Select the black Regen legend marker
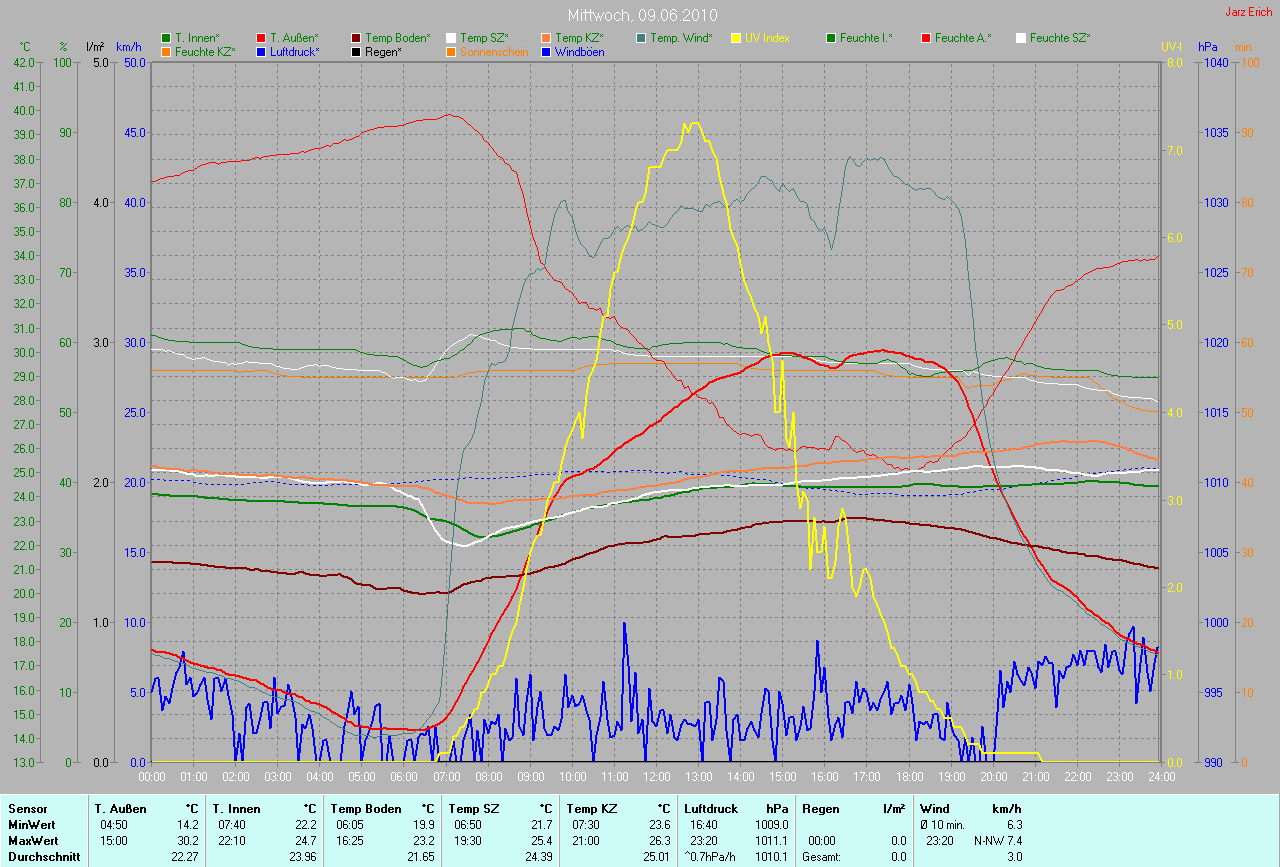Image resolution: width=1280 pixels, height=867 pixels. (357, 51)
